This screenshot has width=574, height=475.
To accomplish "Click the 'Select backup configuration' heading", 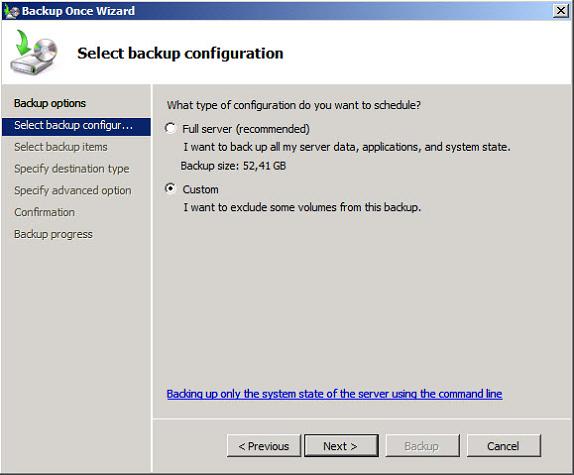I will (180, 53).
